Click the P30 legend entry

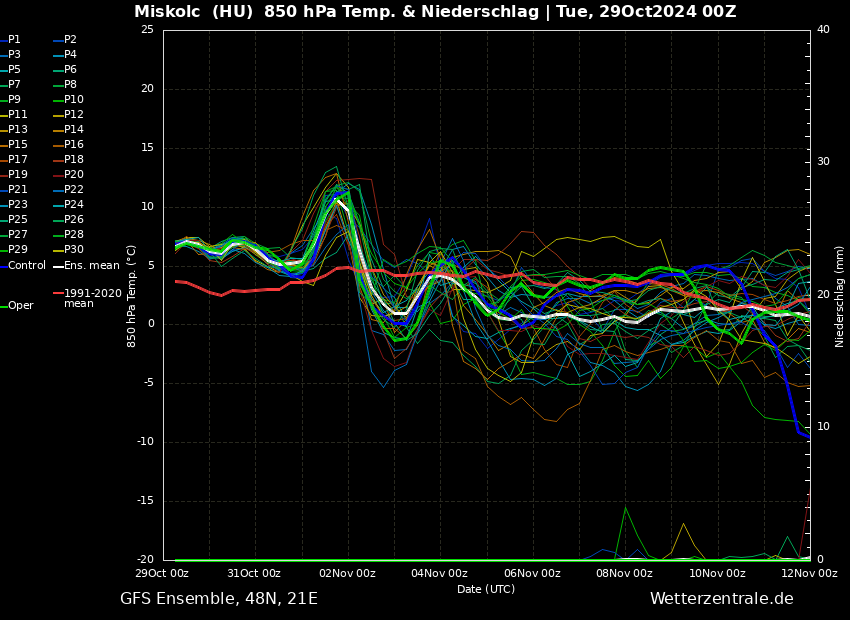74,250
